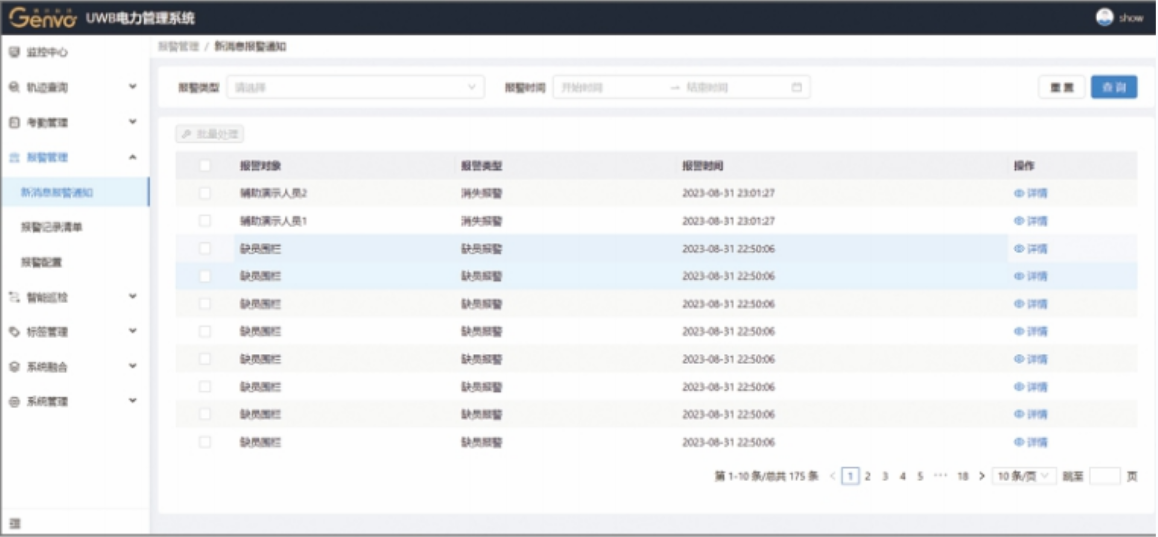Click the cell text 辅助演示人员2
This screenshot has height=537, width=1158.
click(273, 194)
